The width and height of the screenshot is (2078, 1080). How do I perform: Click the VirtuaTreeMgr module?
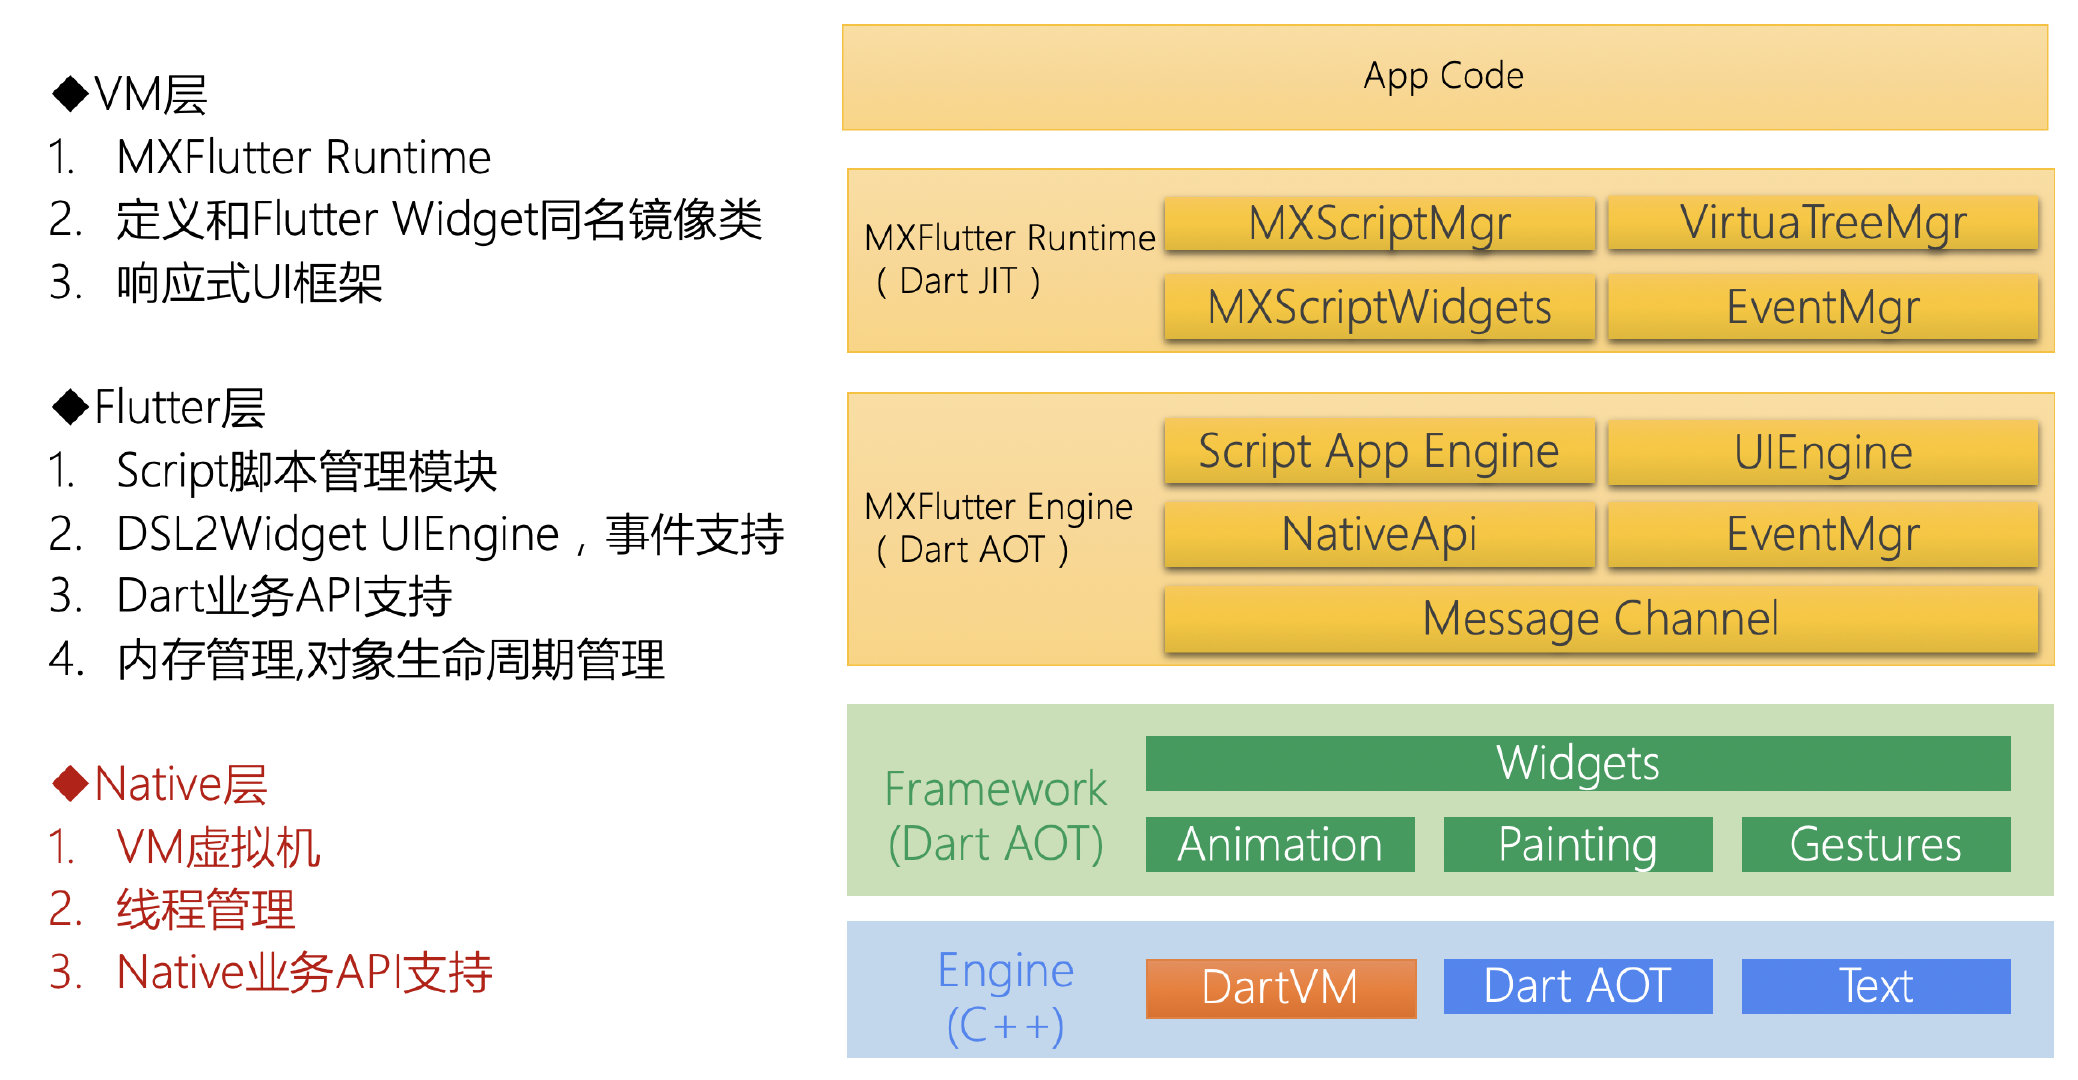(x=1823, y=223)
